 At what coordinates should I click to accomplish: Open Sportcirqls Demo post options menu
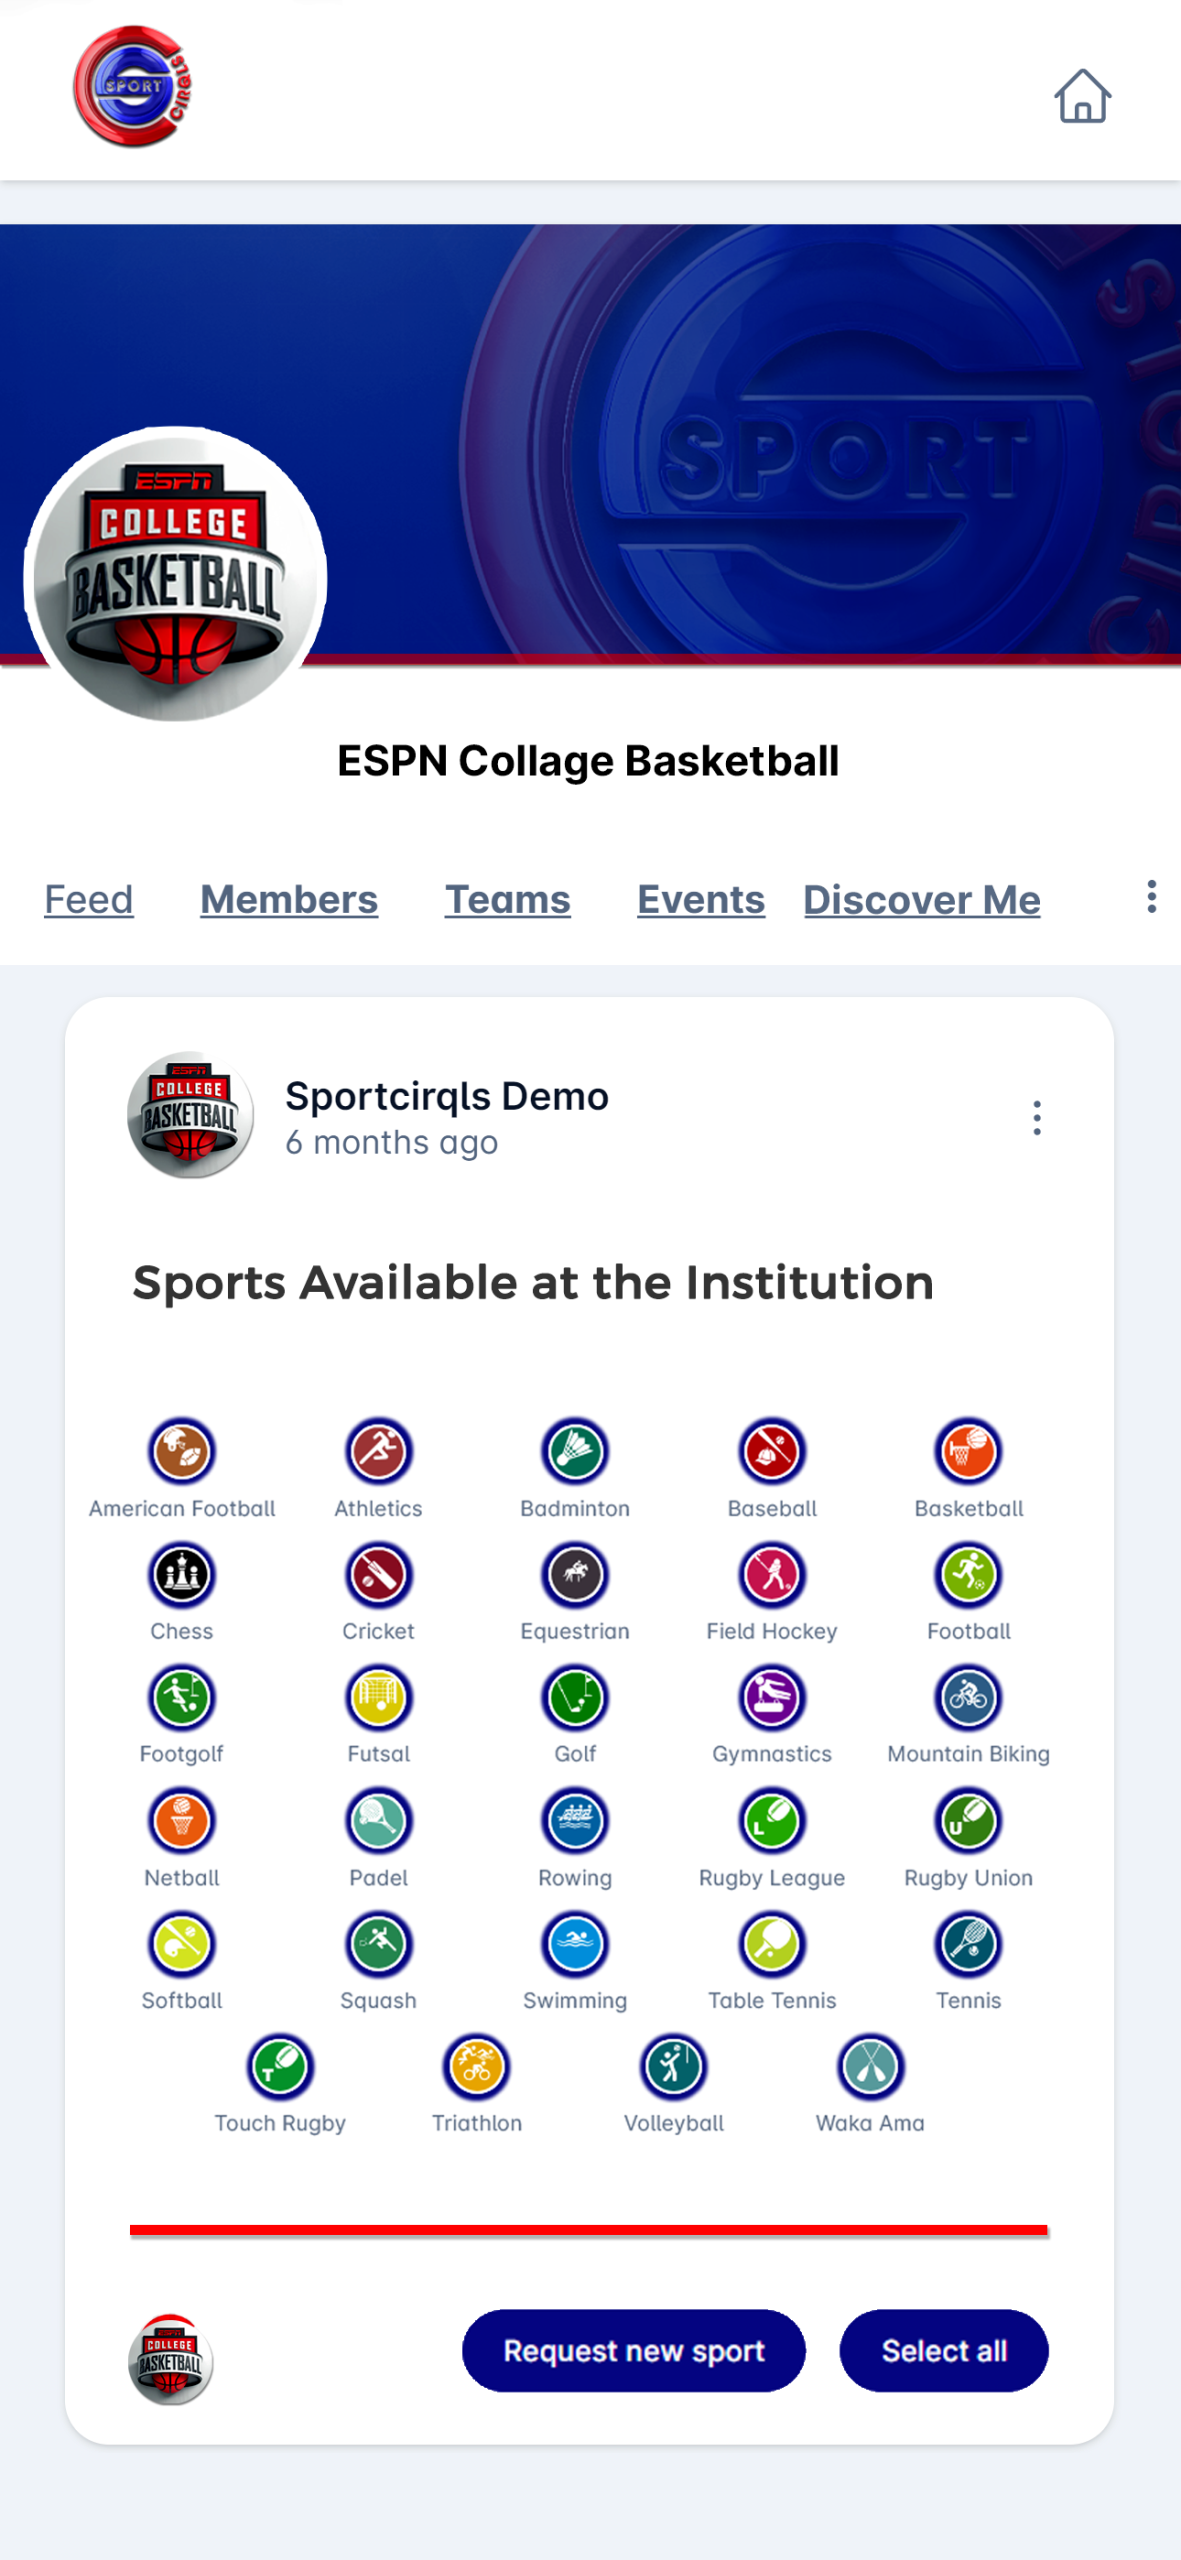coord(1036,1117)
